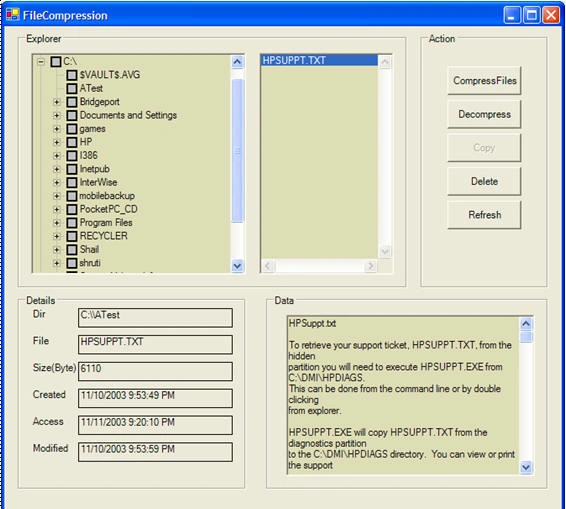This screenshot has height=509, width=566.
Task: Close the FileCompression window
Action: tap(551, 15)
